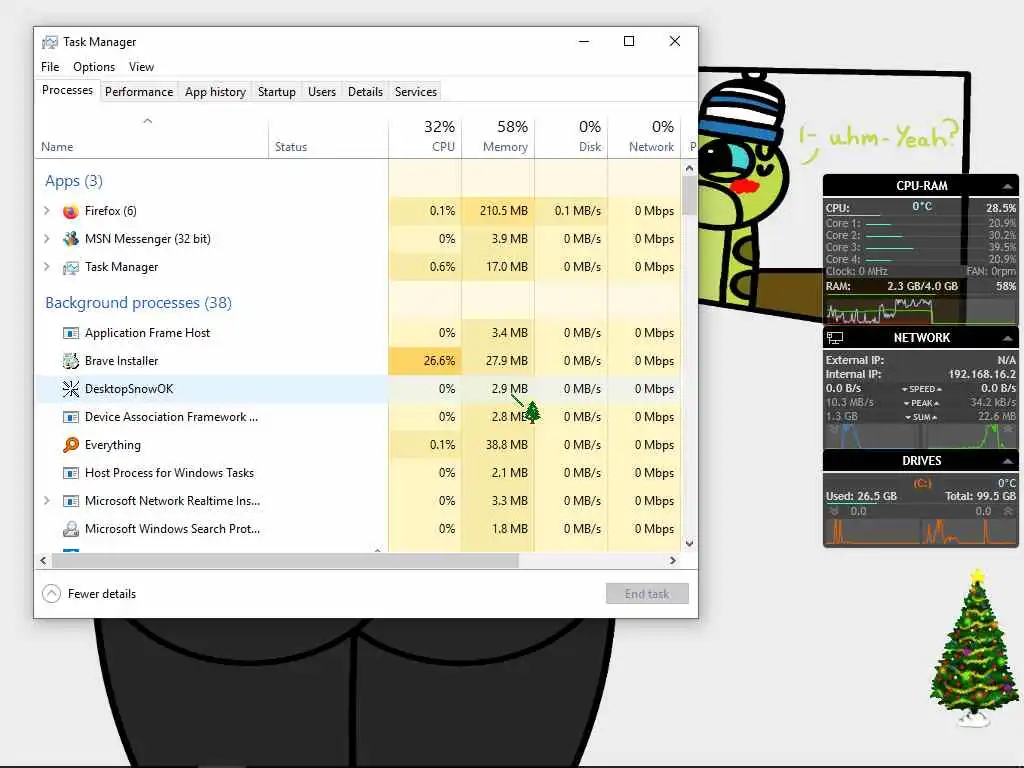Switch to the Startup tab
This screenshot has height=768, width=1024.
277,92
